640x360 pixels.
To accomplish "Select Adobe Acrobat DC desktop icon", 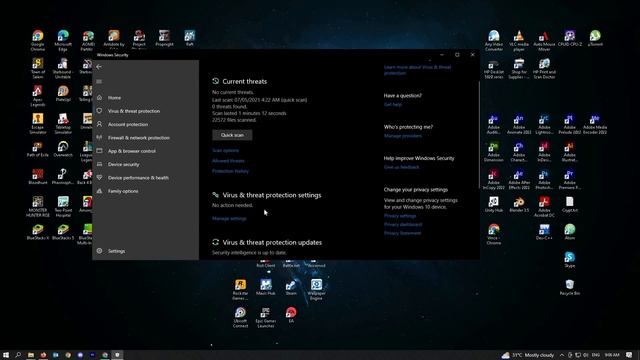I will point(544,207).
